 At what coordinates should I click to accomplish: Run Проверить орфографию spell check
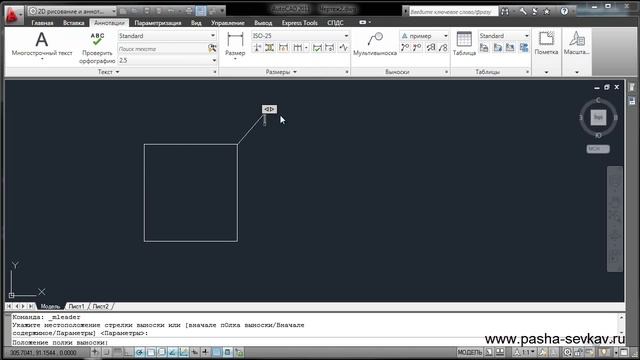click(x=97, y=48)
